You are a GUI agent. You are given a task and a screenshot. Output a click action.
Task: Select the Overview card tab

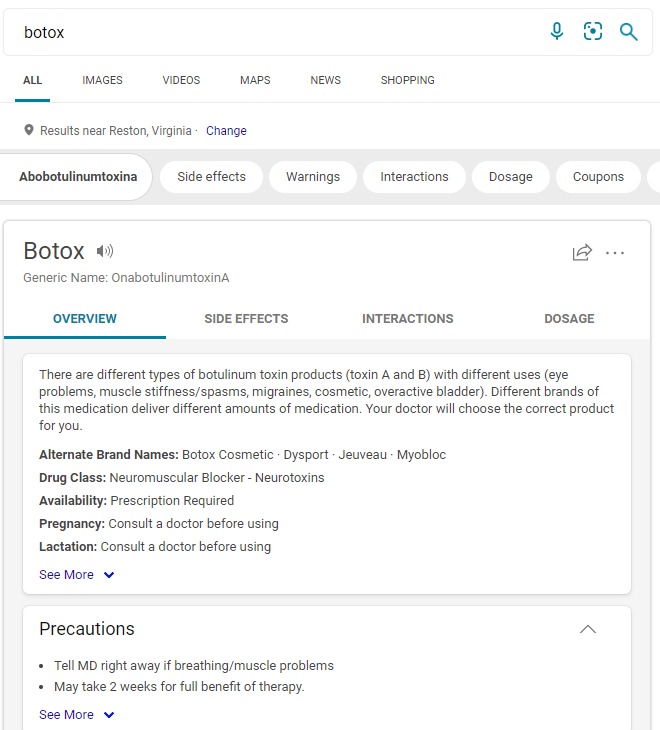tap(85, 319)
